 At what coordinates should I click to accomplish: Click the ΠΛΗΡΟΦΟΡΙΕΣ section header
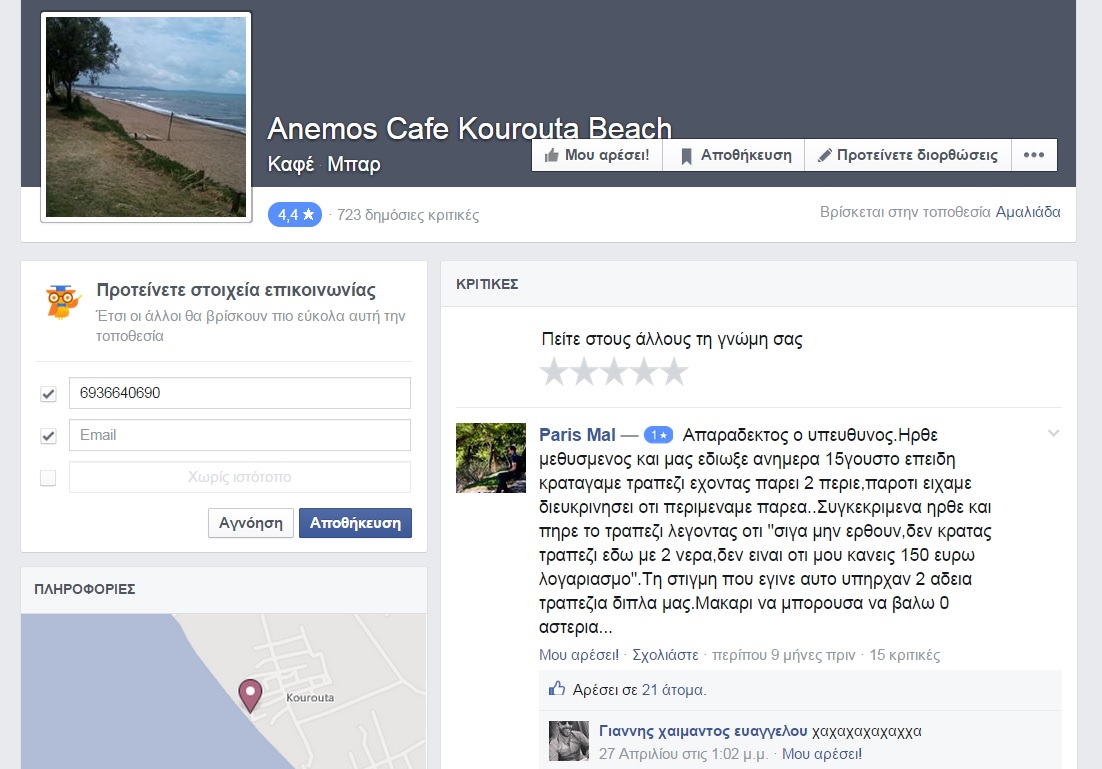click(x=85, y=589)
